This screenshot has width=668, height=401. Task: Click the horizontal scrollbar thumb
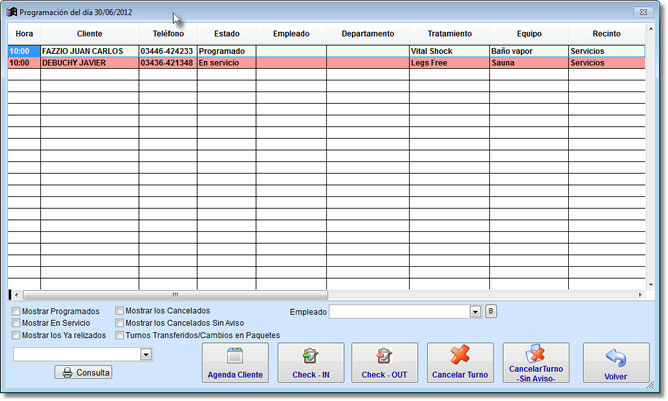pos(176,294)
